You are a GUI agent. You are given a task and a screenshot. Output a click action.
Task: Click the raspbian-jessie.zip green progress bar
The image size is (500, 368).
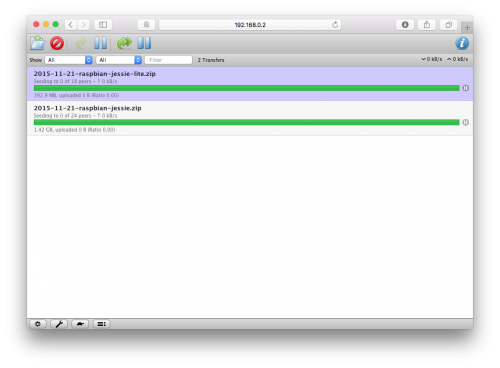[247, 122]
